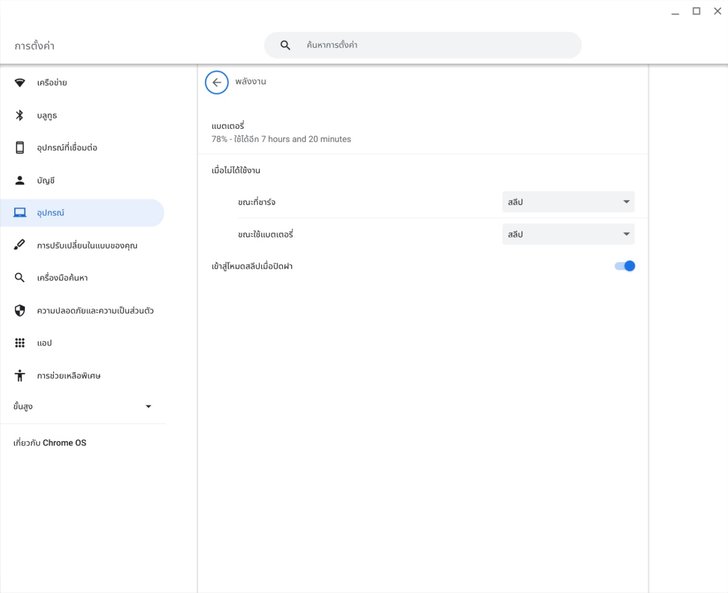Click the search magnifier icon in the settings search bar

pos(285,45)
